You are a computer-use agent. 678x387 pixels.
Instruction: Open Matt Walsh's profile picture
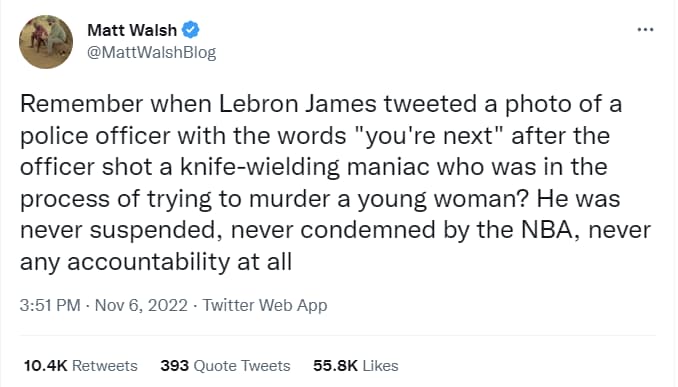pos(46,42)
